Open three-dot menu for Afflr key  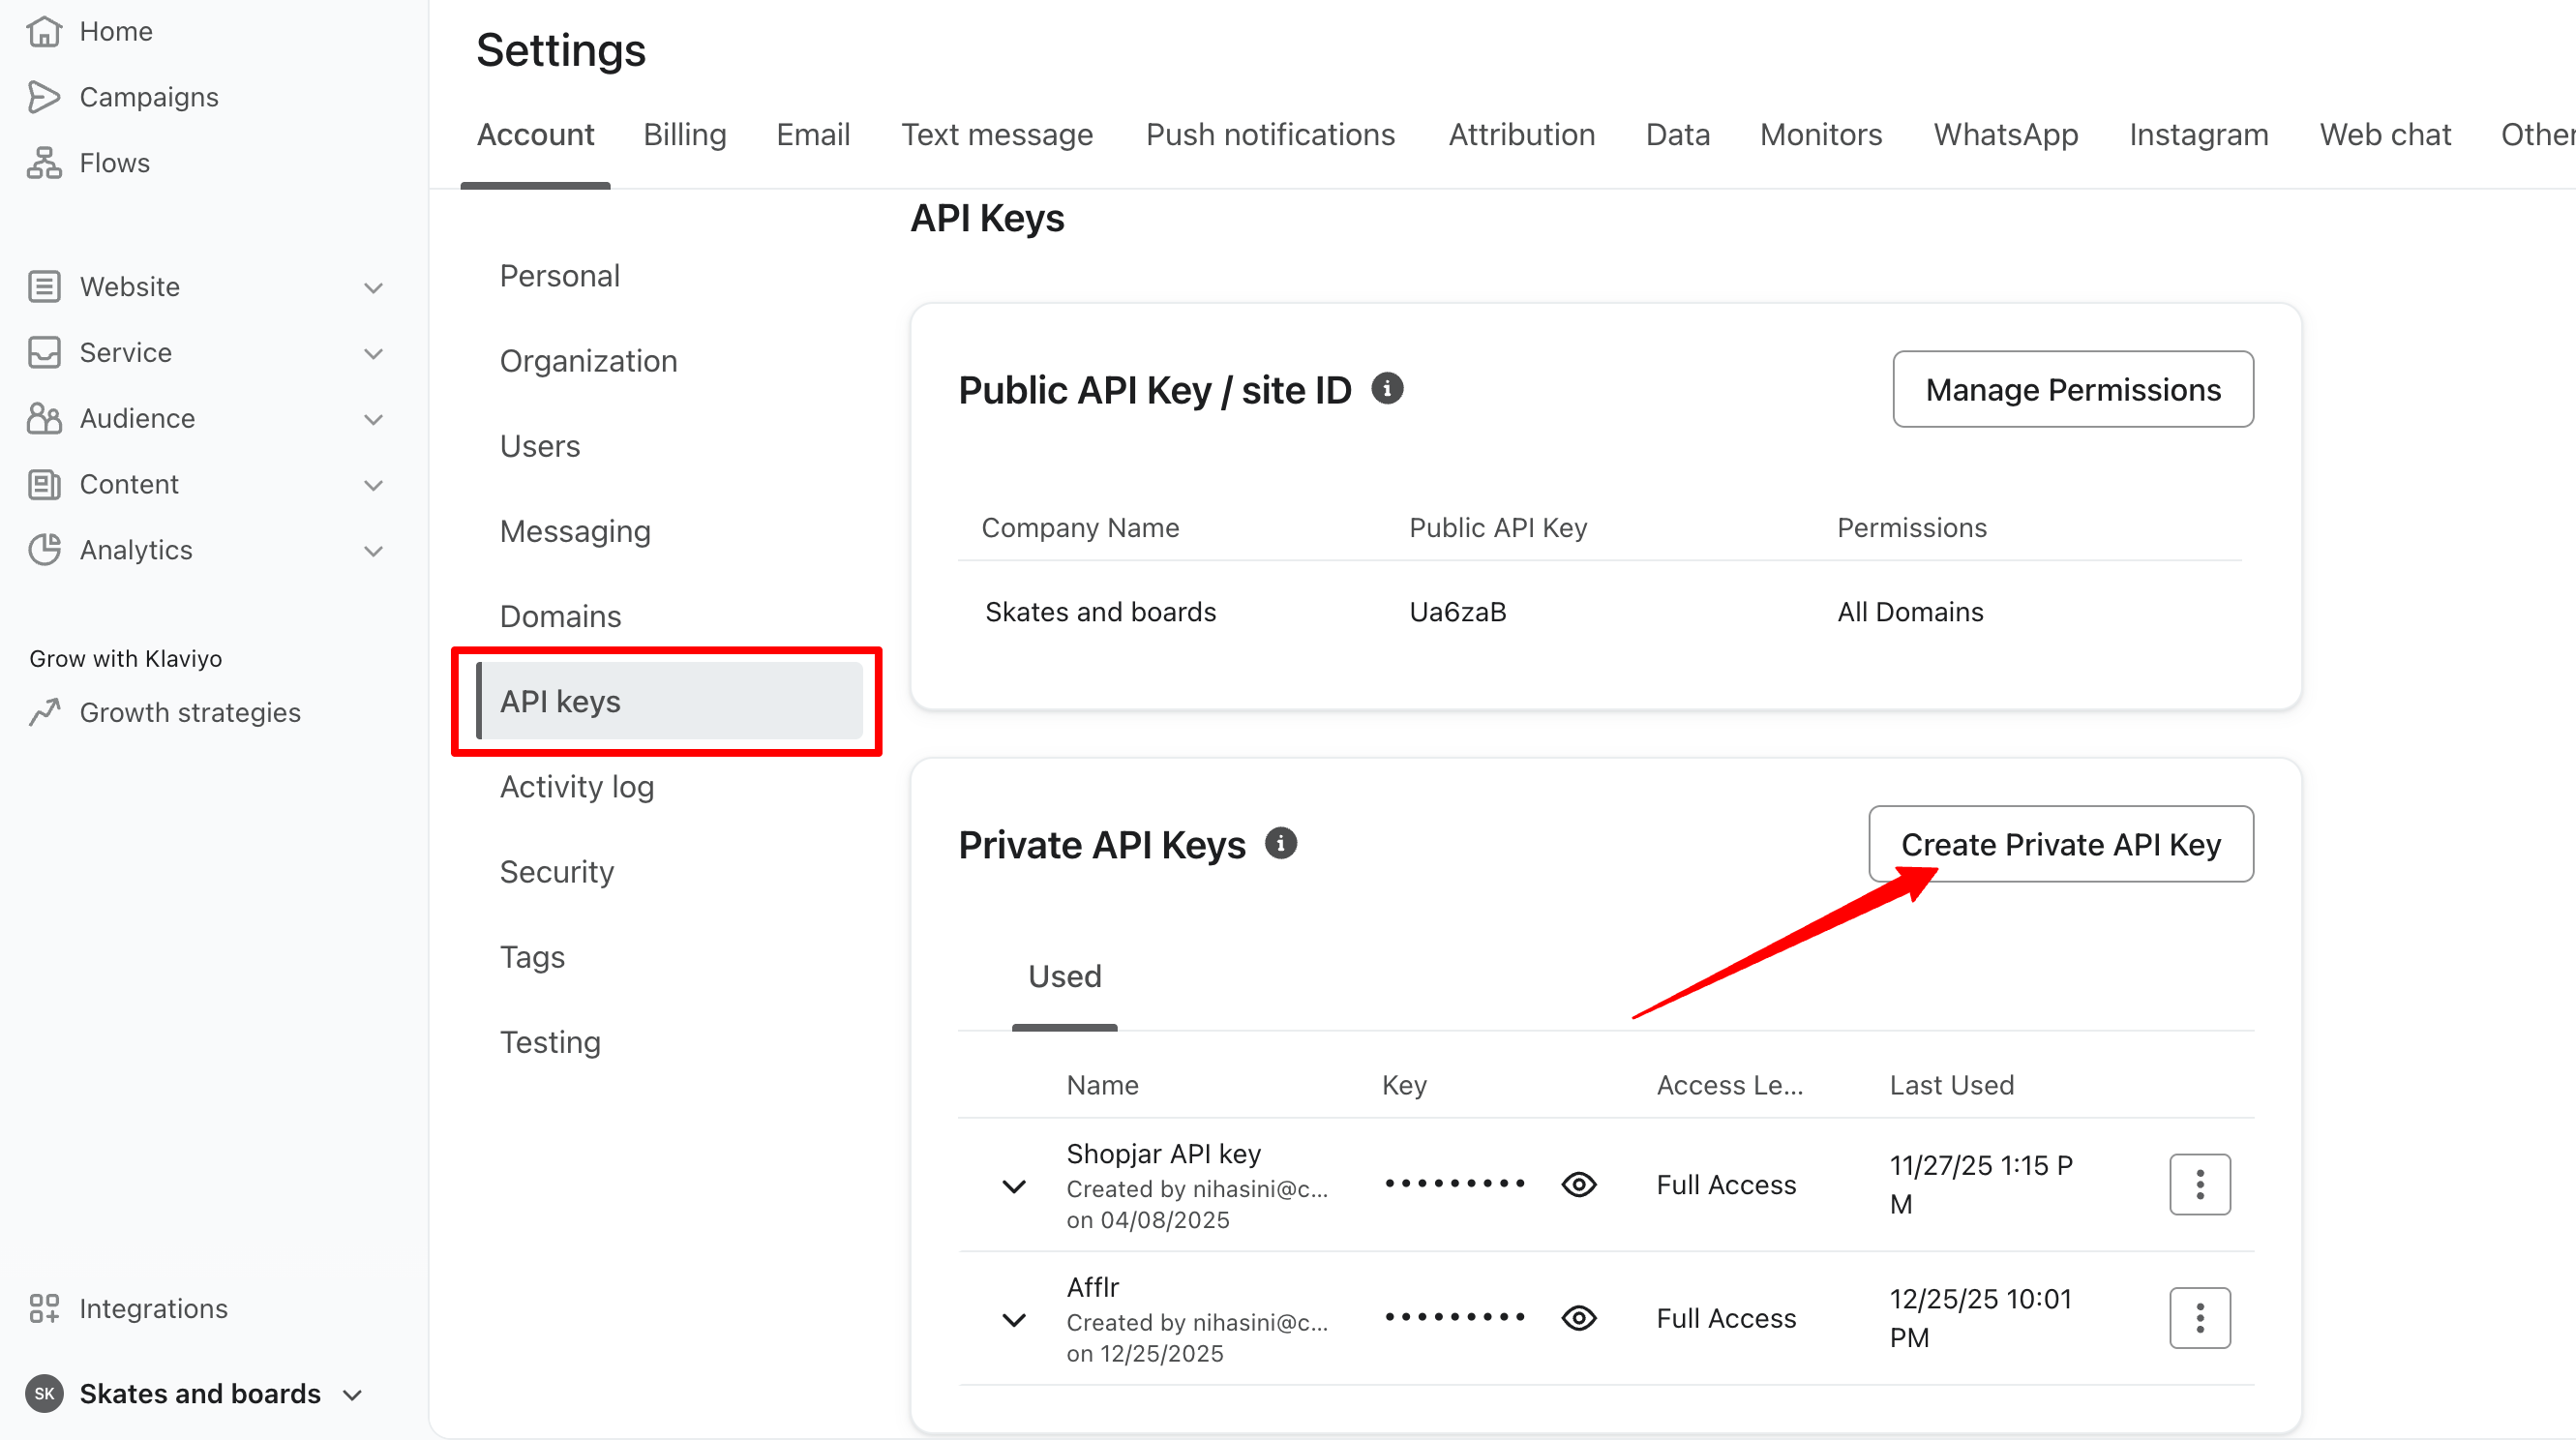2199,1318
